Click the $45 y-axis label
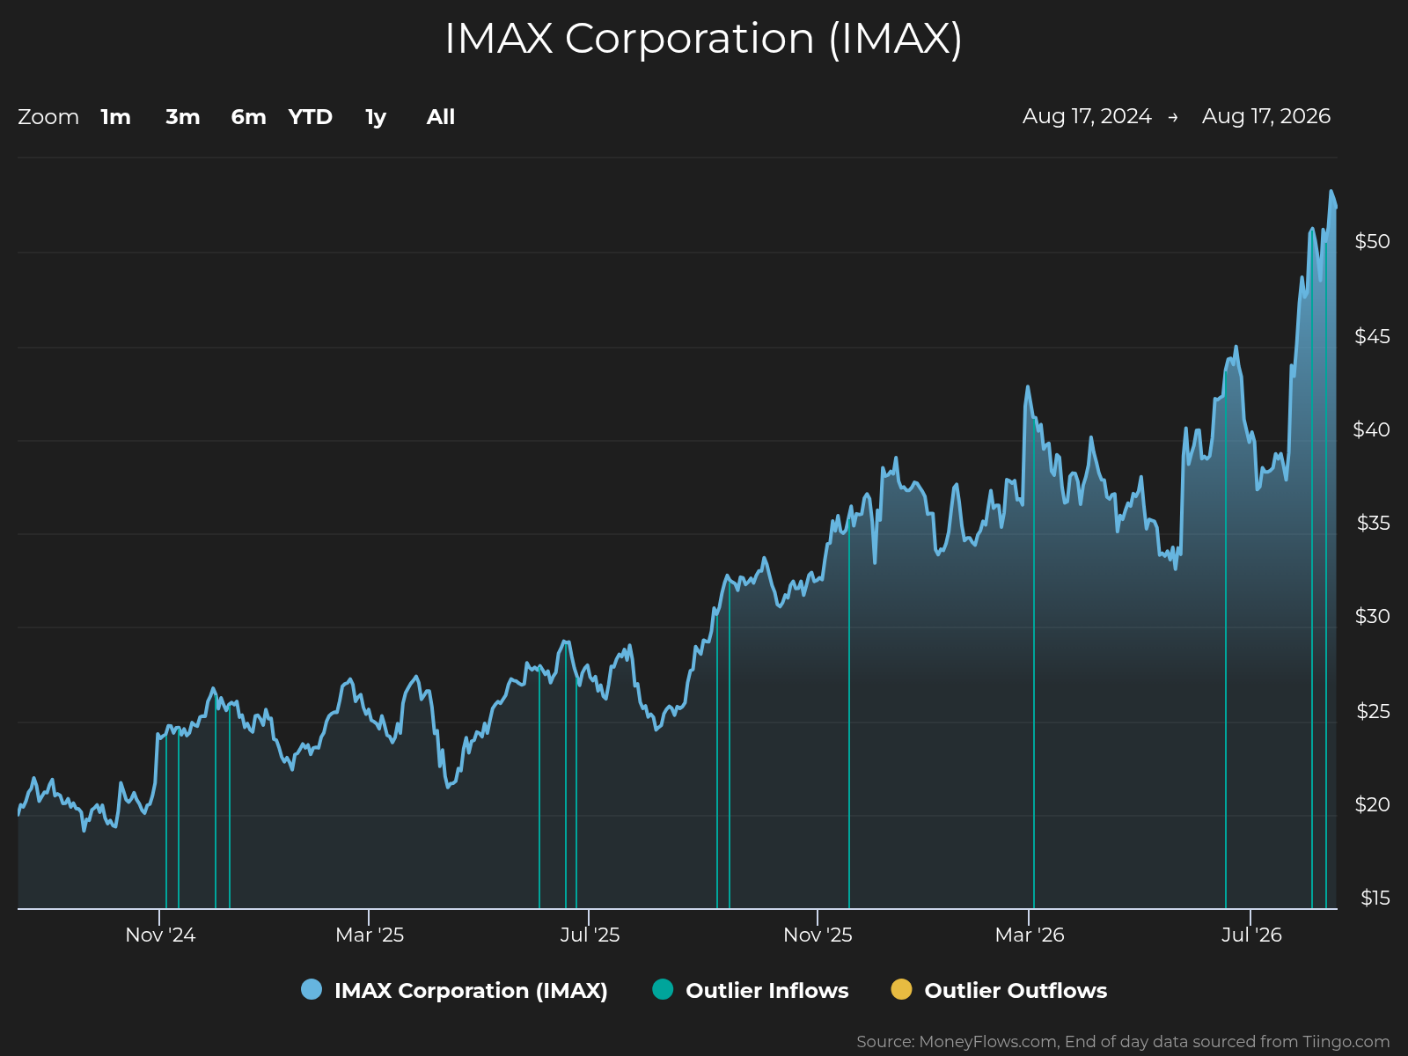1408x1056 pixels. (x=1372, y=336)
